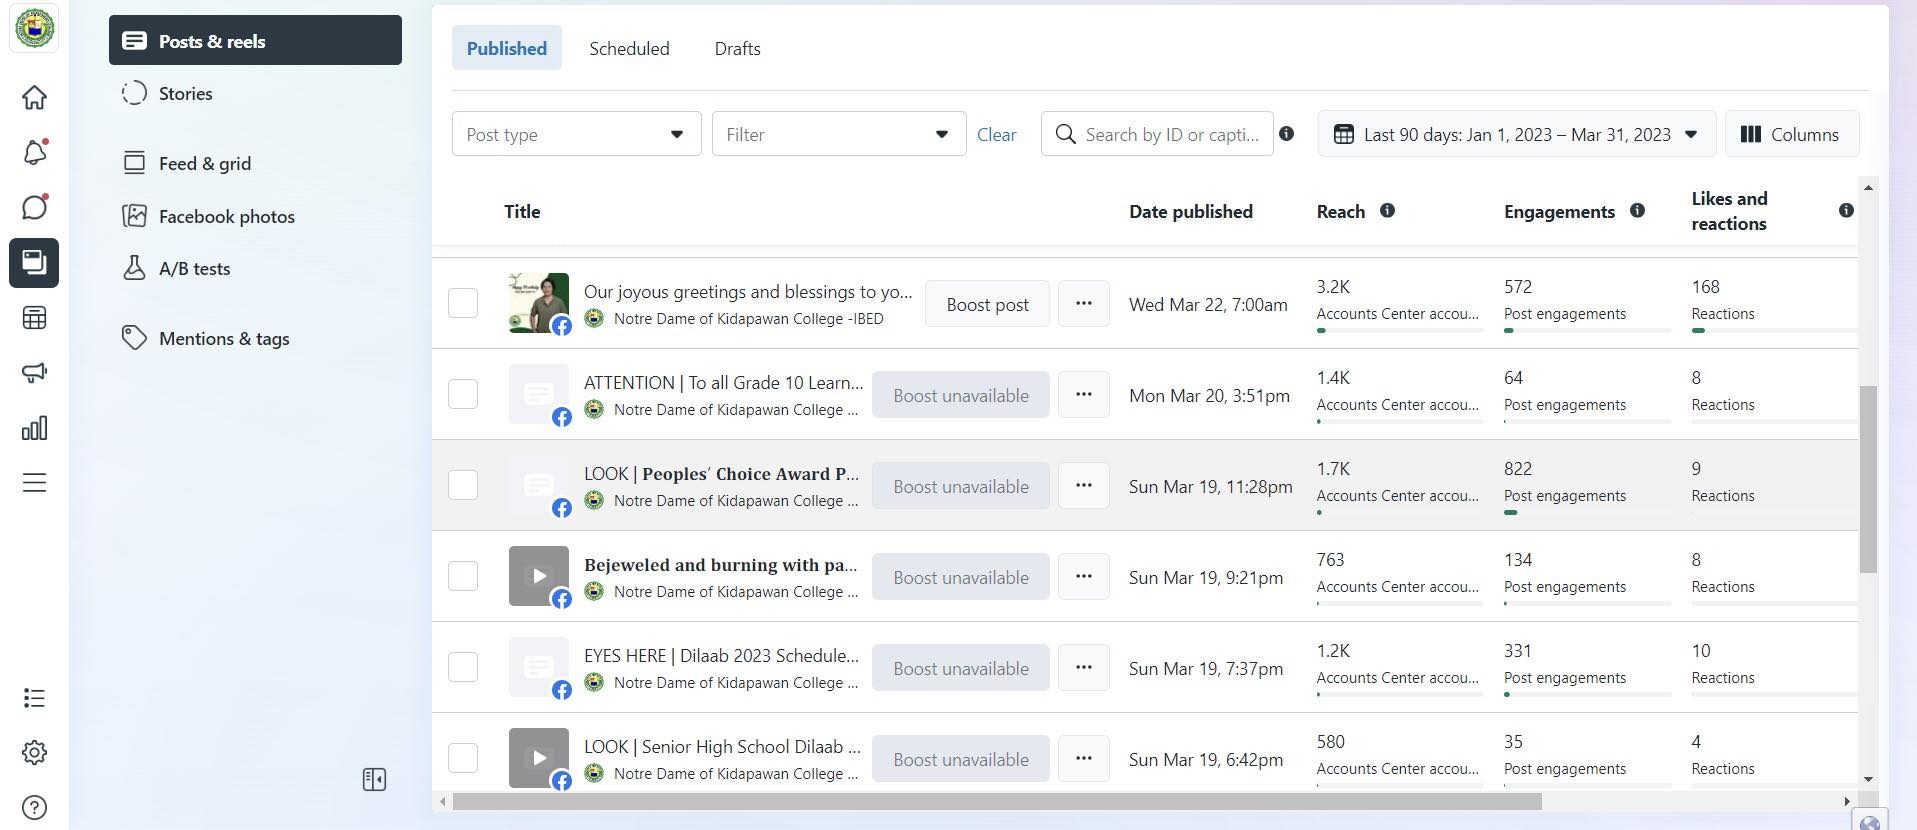The image size is (1917, 830).
Task: Open the Ads megaphone icon
Action: pos(34,373)
